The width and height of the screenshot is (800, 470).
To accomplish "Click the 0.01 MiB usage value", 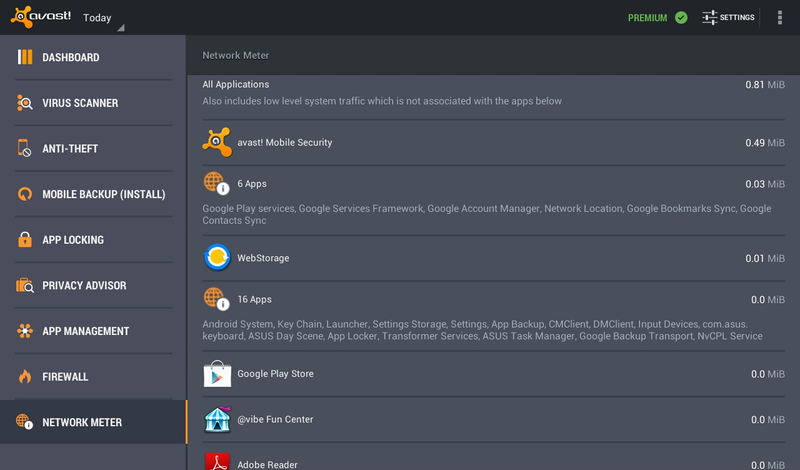I will [765, 259].
